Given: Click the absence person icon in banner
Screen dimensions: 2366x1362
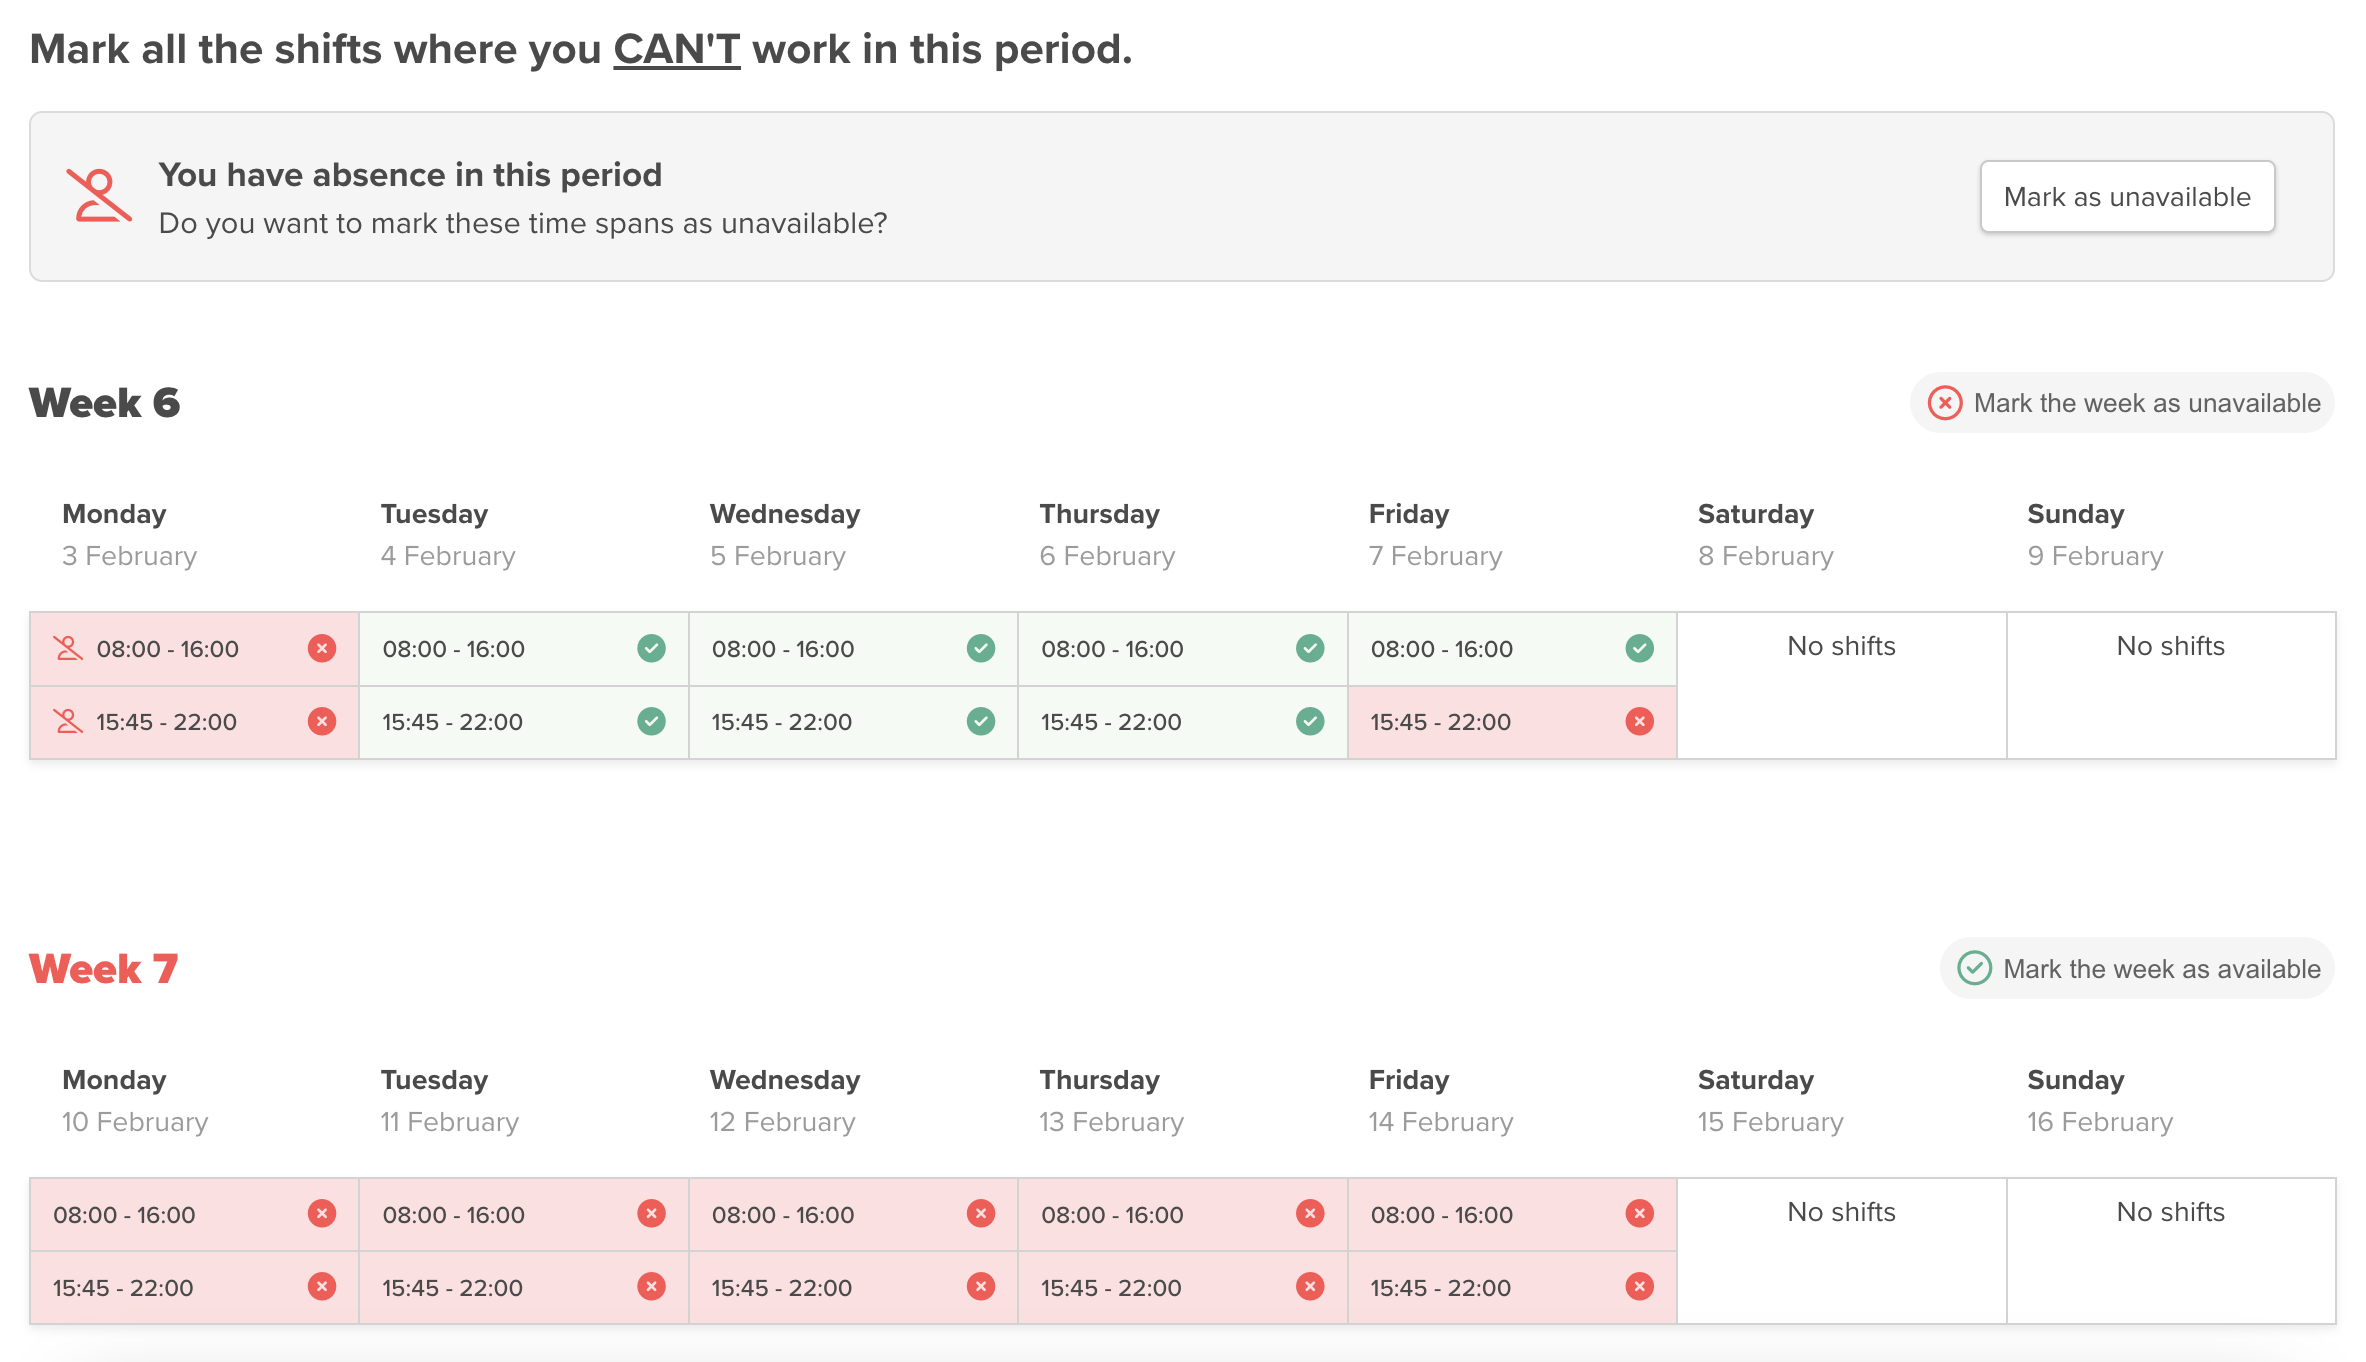Looking at the screenshot, I should (x=98, y=196).
